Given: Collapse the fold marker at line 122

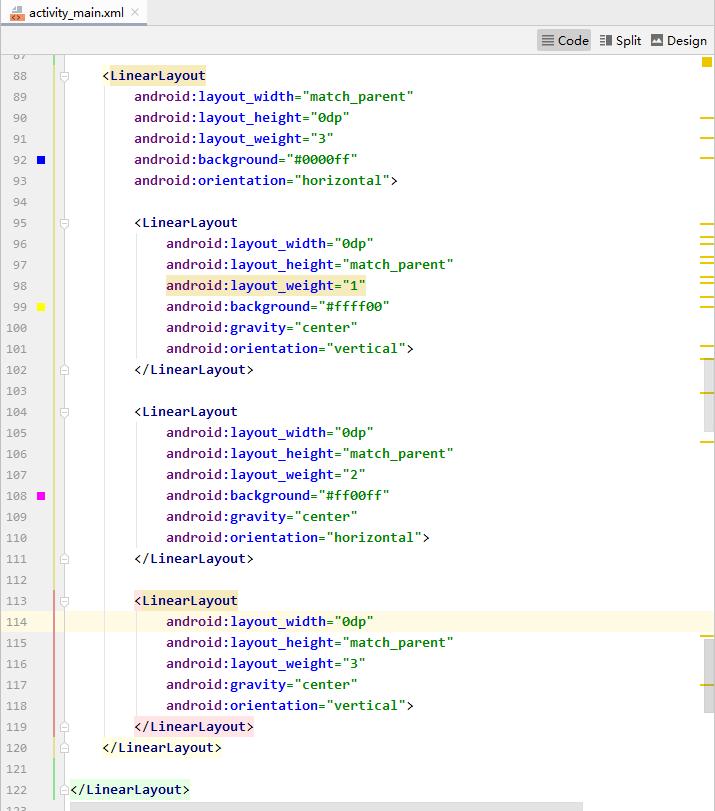Looking at the screenshot, I should (64, 790).
